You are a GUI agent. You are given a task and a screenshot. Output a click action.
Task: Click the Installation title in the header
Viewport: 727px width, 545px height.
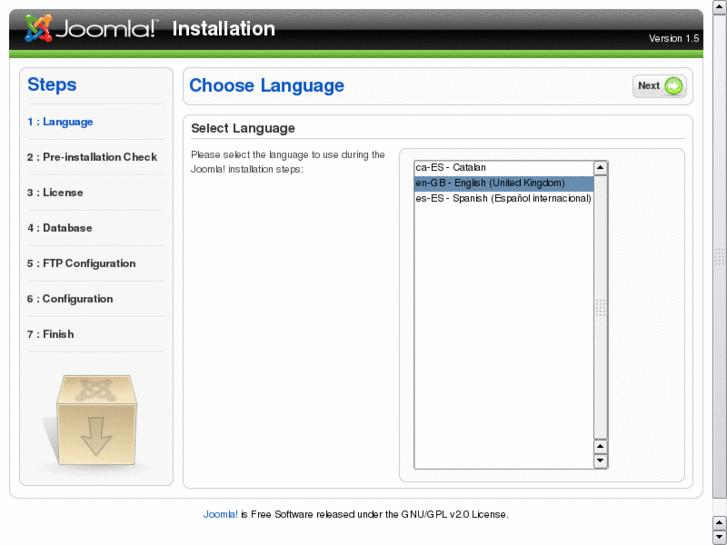point(223,29)
